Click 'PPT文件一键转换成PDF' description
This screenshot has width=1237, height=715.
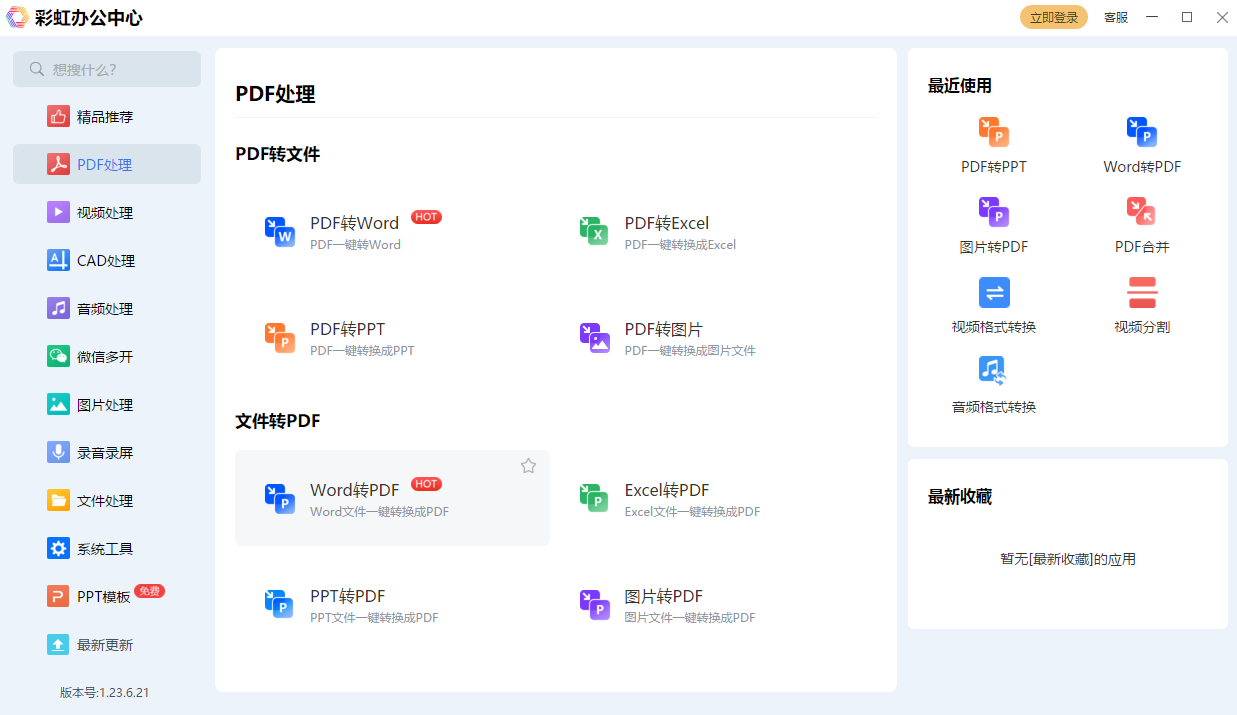(374, 617)
